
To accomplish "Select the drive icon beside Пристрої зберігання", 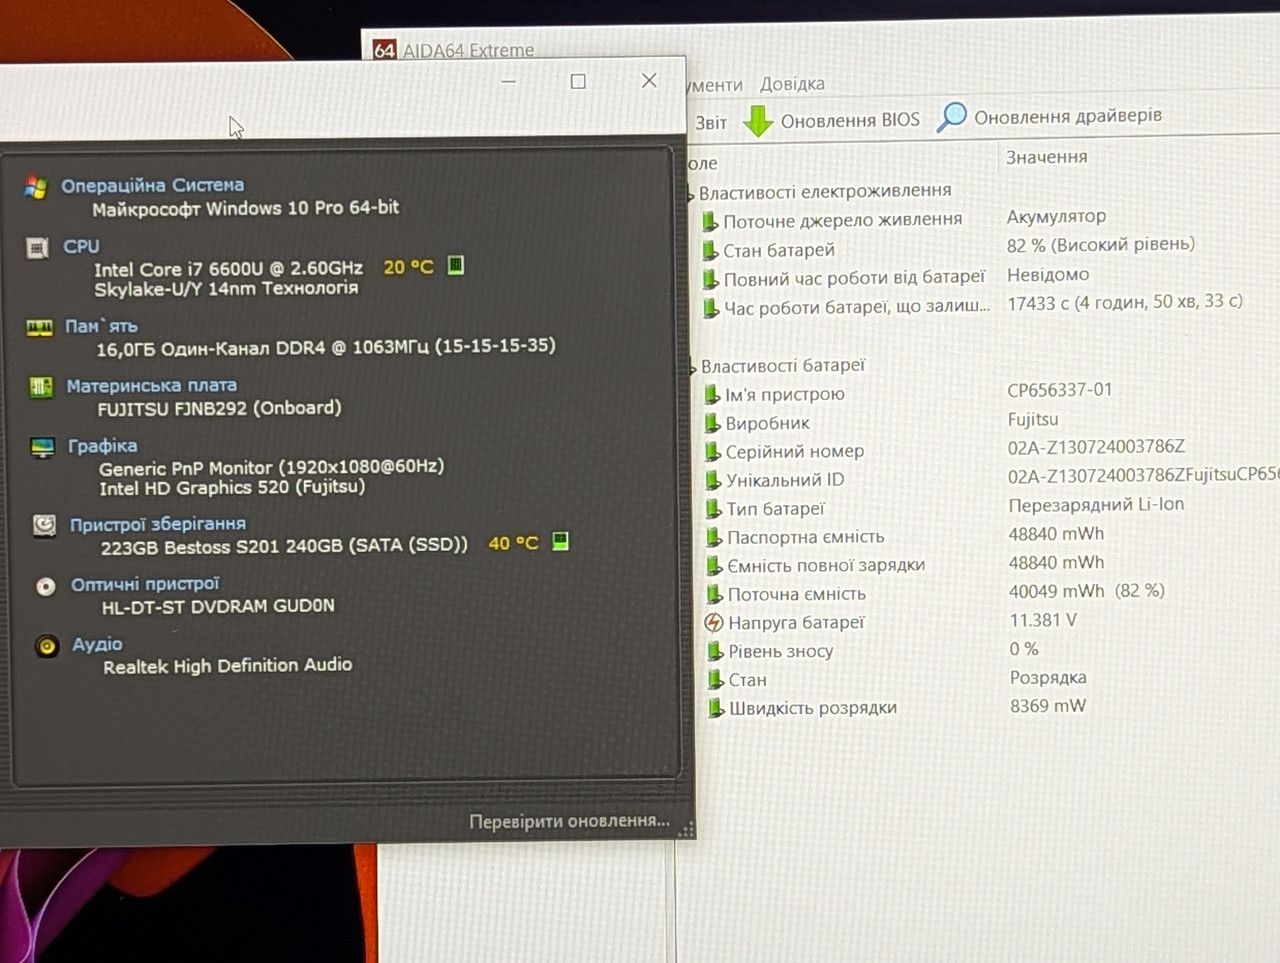I will [x=44, y=525].
